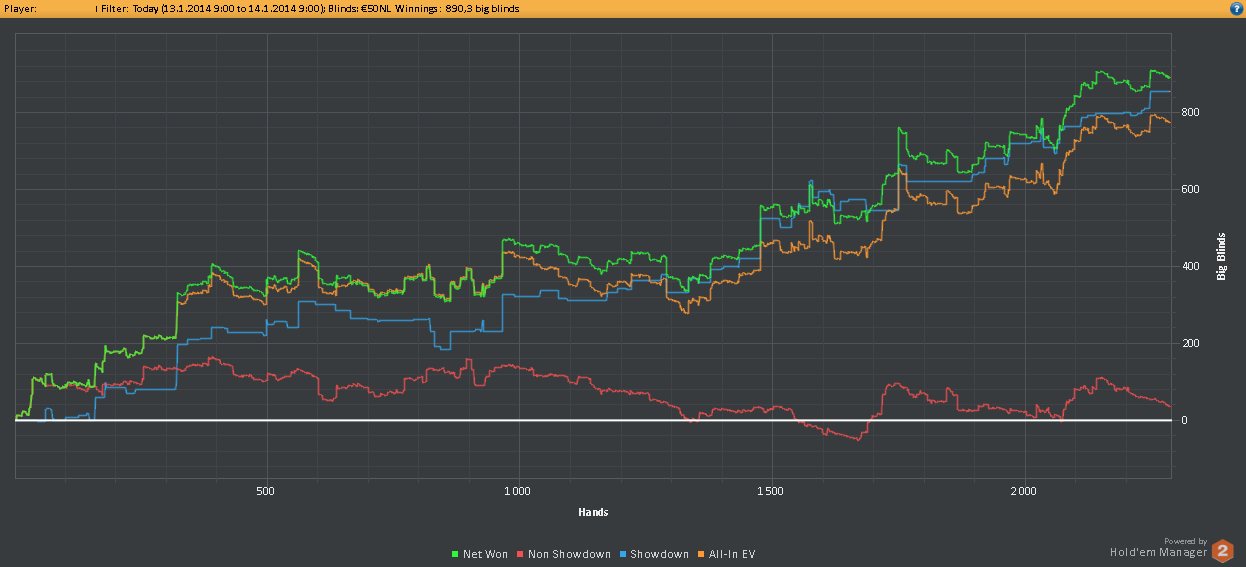Viewport: 1246px width, 567px height.
Task: Toggle the Net Won series label
Action: 487,554
